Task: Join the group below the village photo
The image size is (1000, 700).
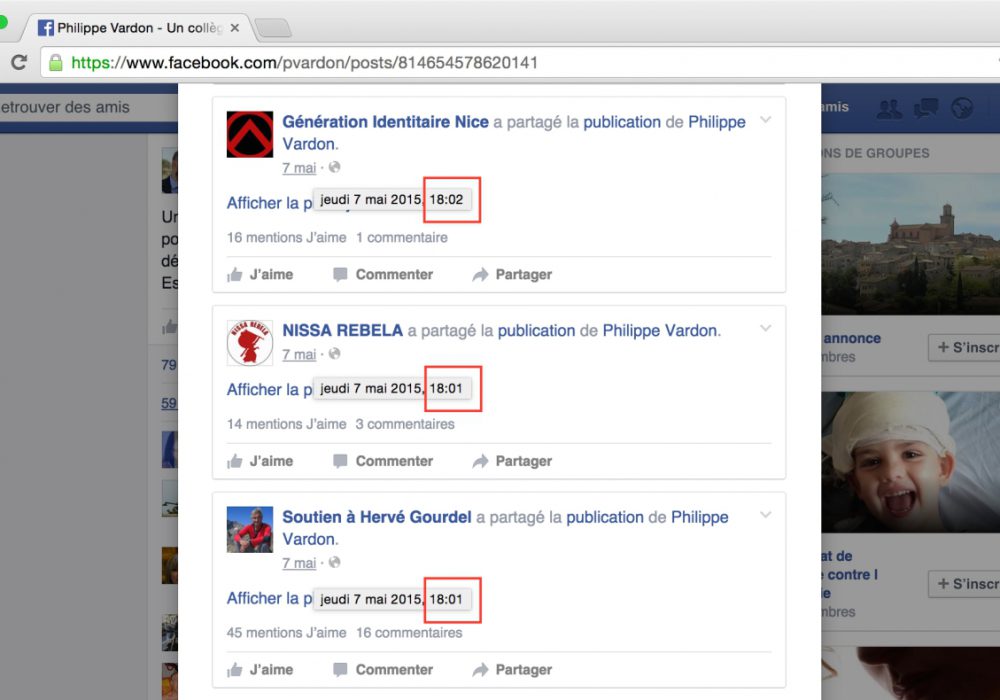Action: [x=964, y=347]
